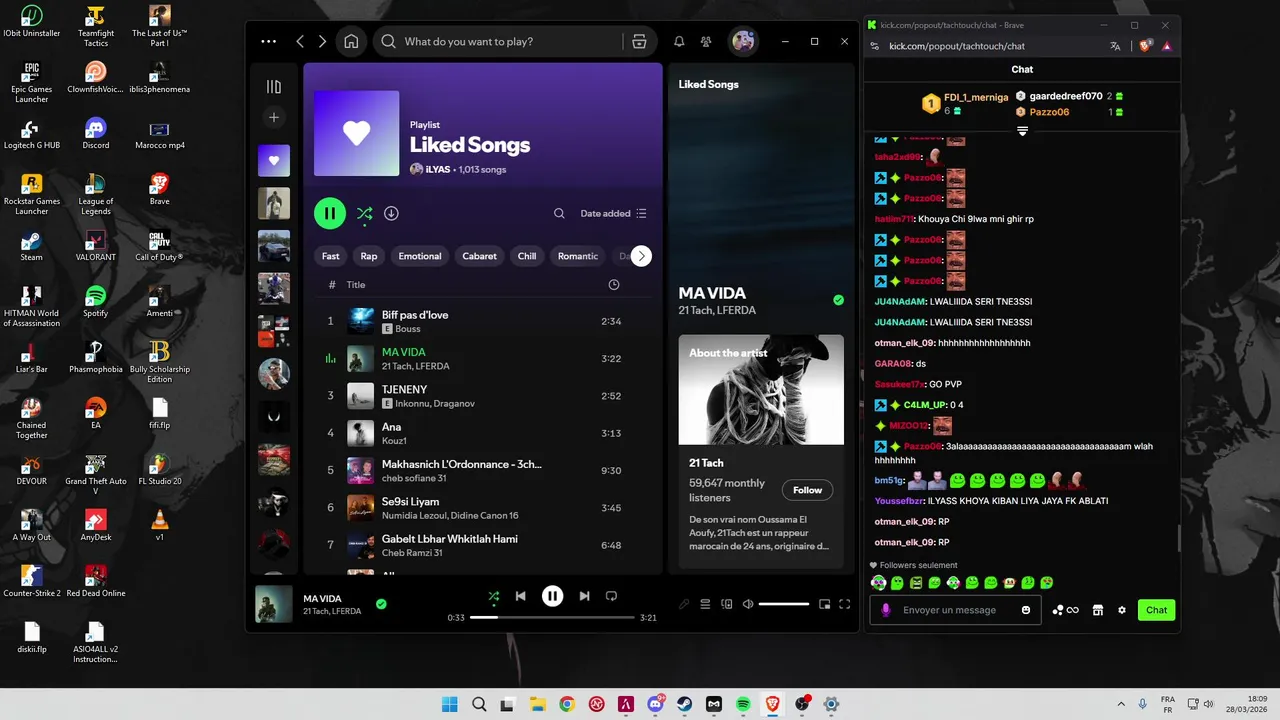Image resolution: width=1280 pixels, height=720 pixels.
Task: Select Liked Songs heart in sidebar
Action: click(274, 160)
